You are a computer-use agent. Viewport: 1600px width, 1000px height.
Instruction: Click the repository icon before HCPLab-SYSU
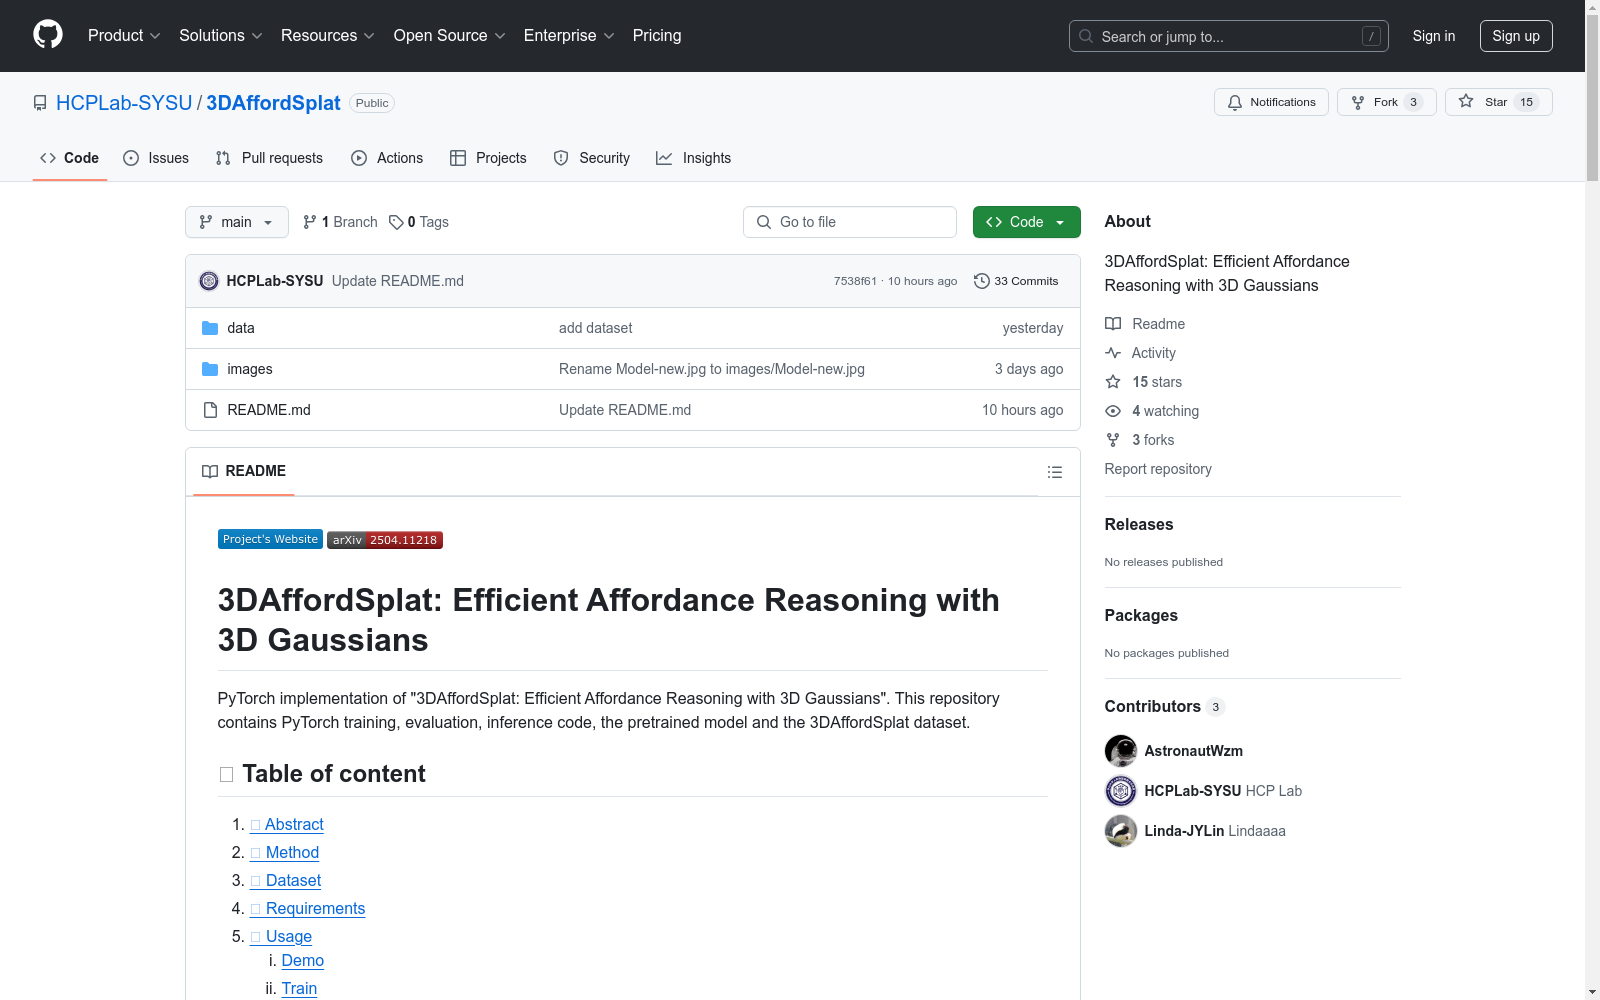(40, 103)
